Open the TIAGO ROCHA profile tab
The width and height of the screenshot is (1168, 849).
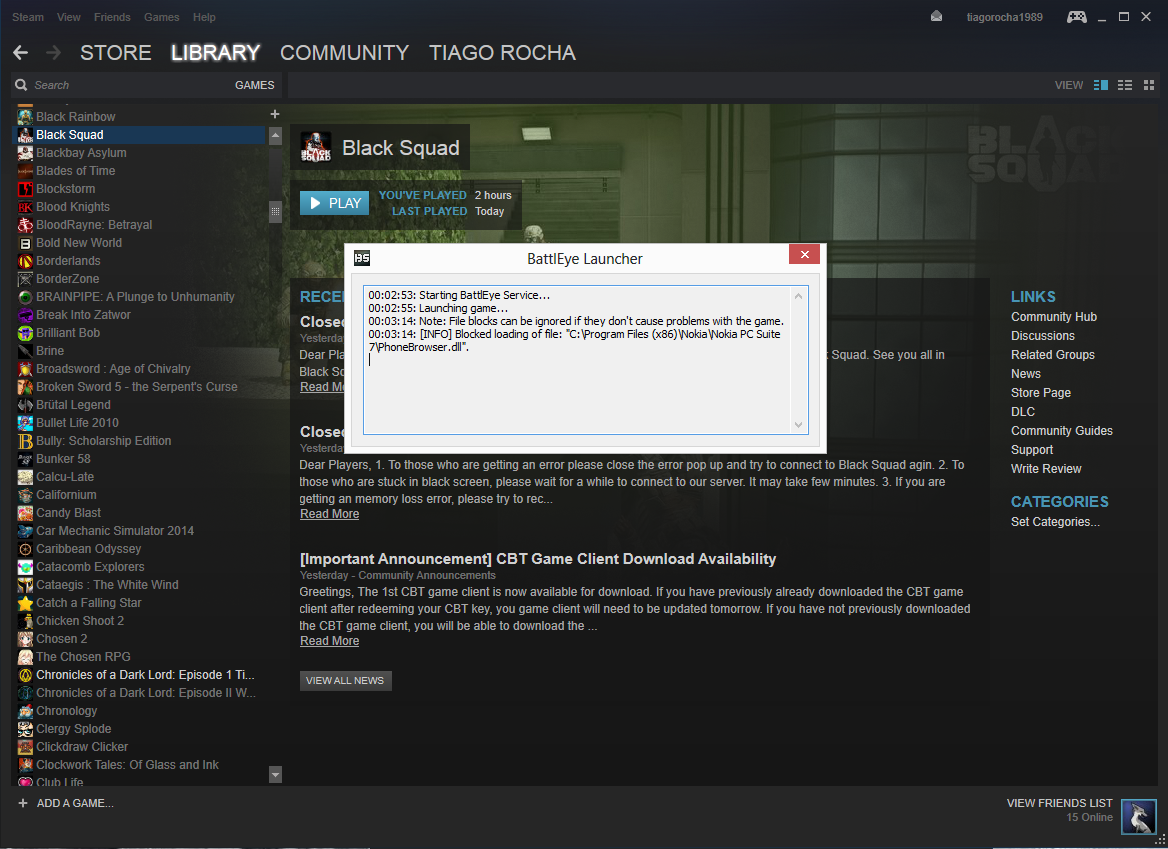click(502, 53)
